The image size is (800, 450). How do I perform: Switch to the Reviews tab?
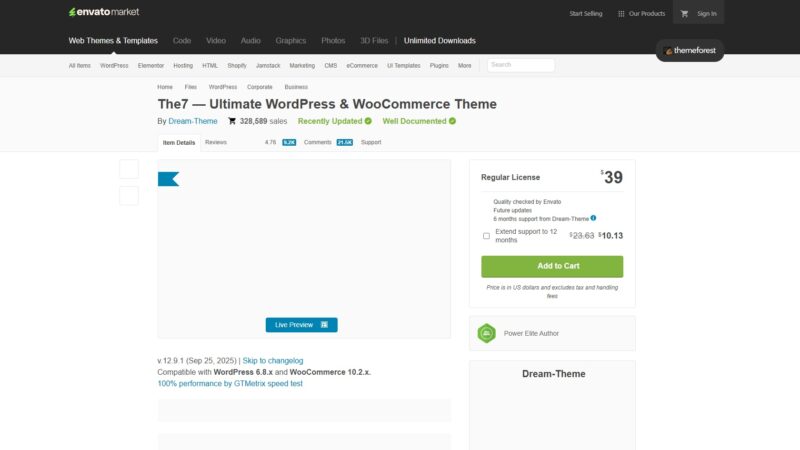216,142
